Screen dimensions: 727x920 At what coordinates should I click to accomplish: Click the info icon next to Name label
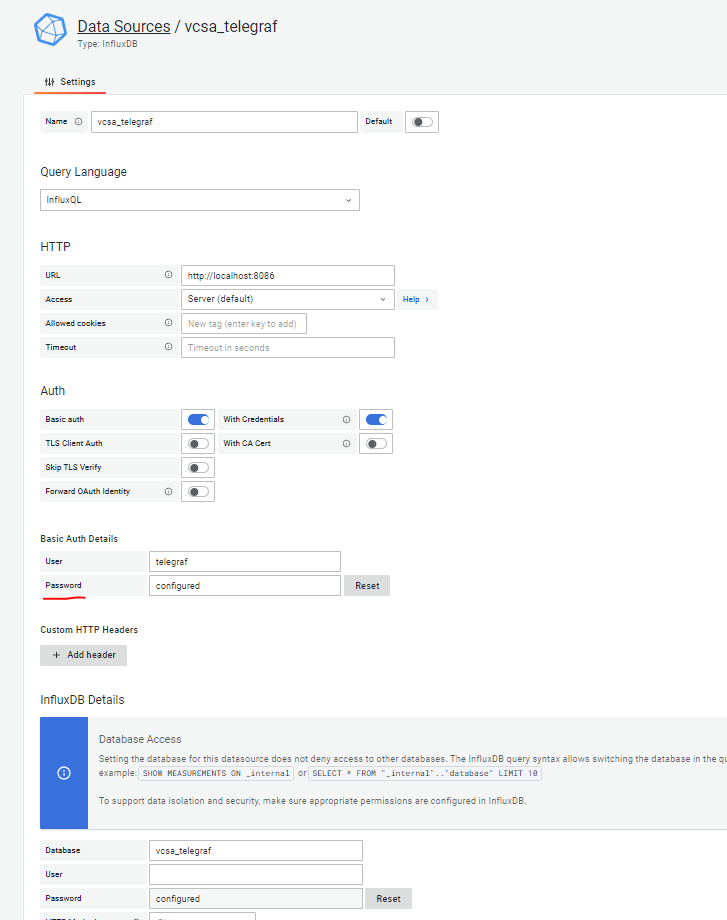[78, 121]
